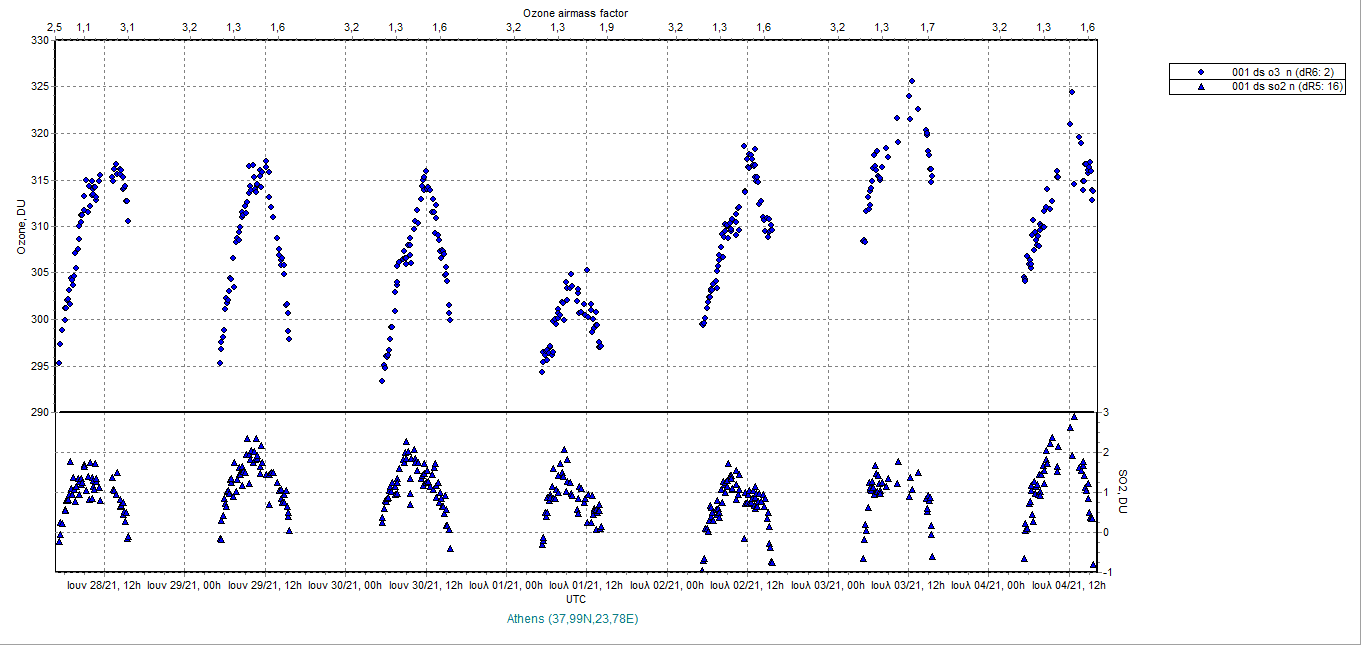The width and height of the screenshot is (1361, 645).
Task: Click the highest ozone data point near 325 DU
Action: tap(911, 82)
